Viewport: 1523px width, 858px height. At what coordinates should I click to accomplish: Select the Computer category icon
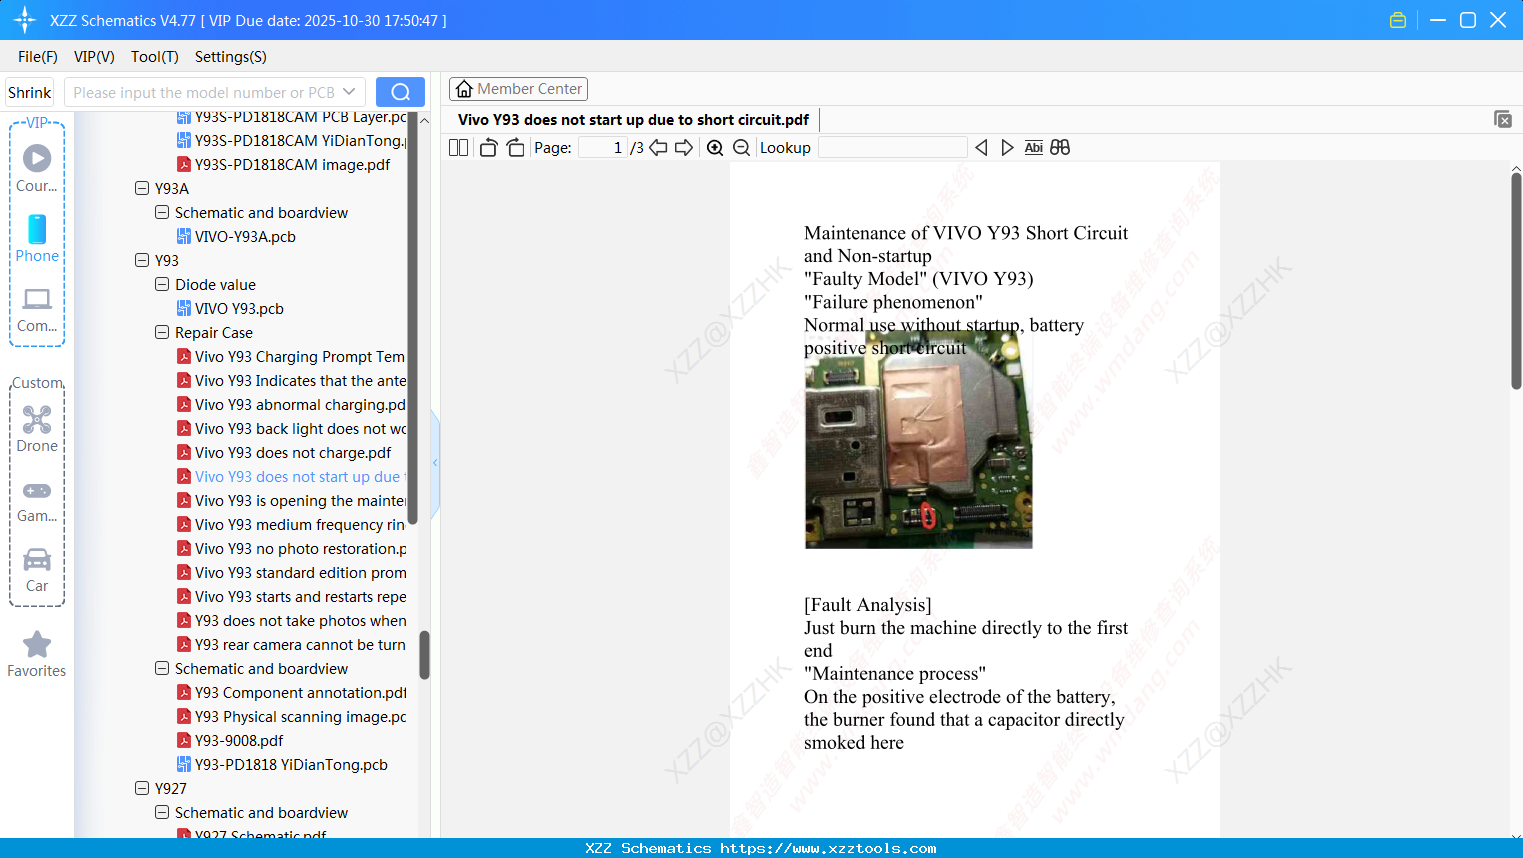(x=37, y=309)
